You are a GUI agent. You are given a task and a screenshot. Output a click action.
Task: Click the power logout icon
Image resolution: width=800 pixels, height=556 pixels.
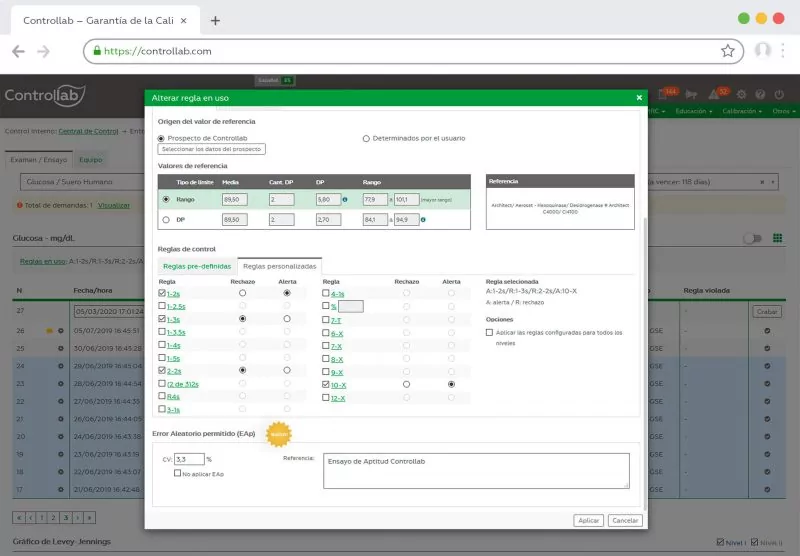click(x=780, y=95)
